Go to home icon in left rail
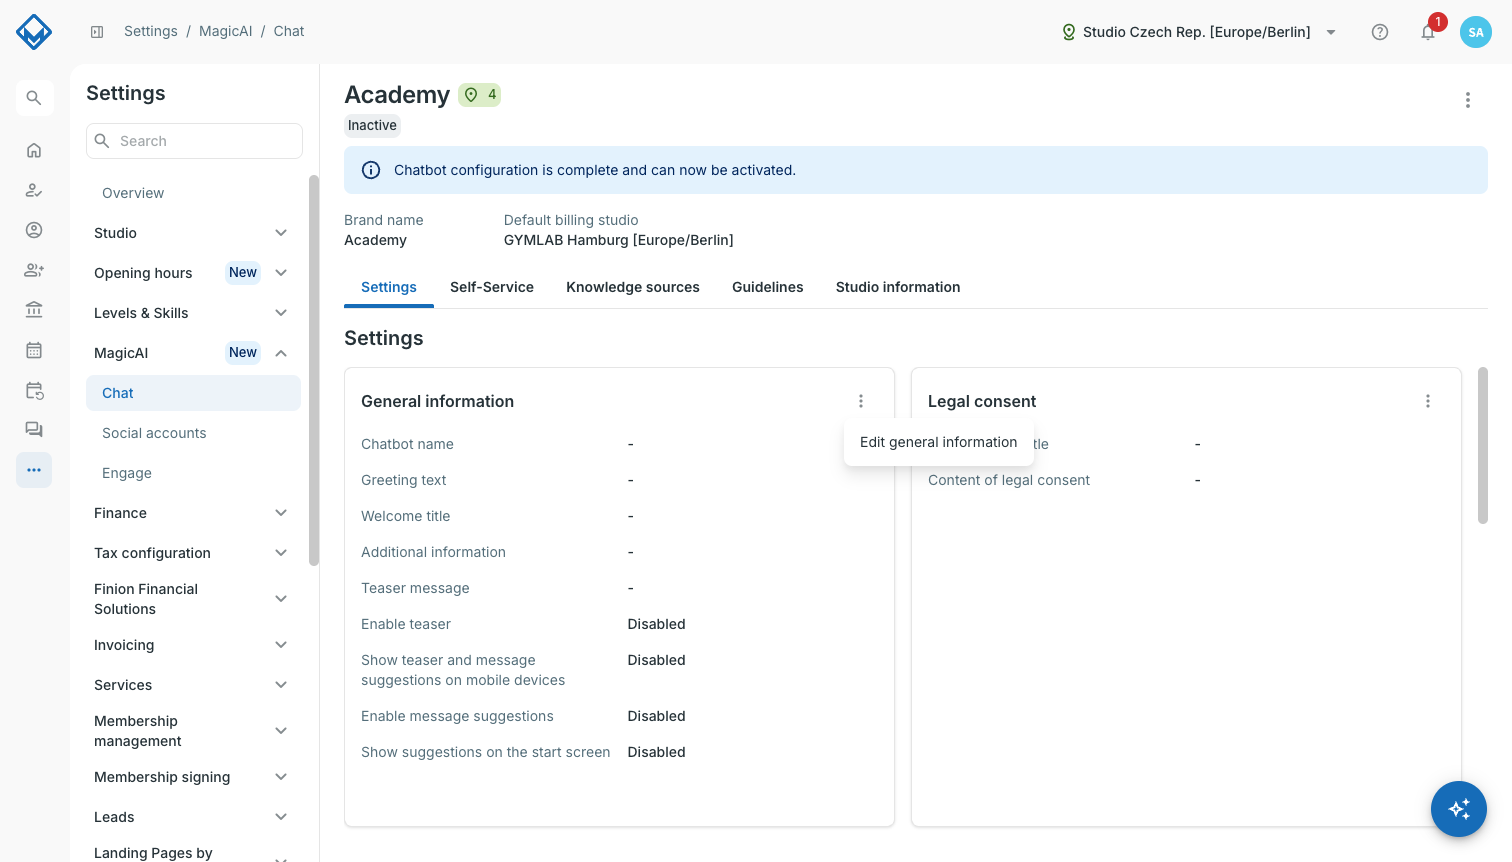Viewport: 1512px width, 862px height. pyautogui.click(x=34, y=150)
